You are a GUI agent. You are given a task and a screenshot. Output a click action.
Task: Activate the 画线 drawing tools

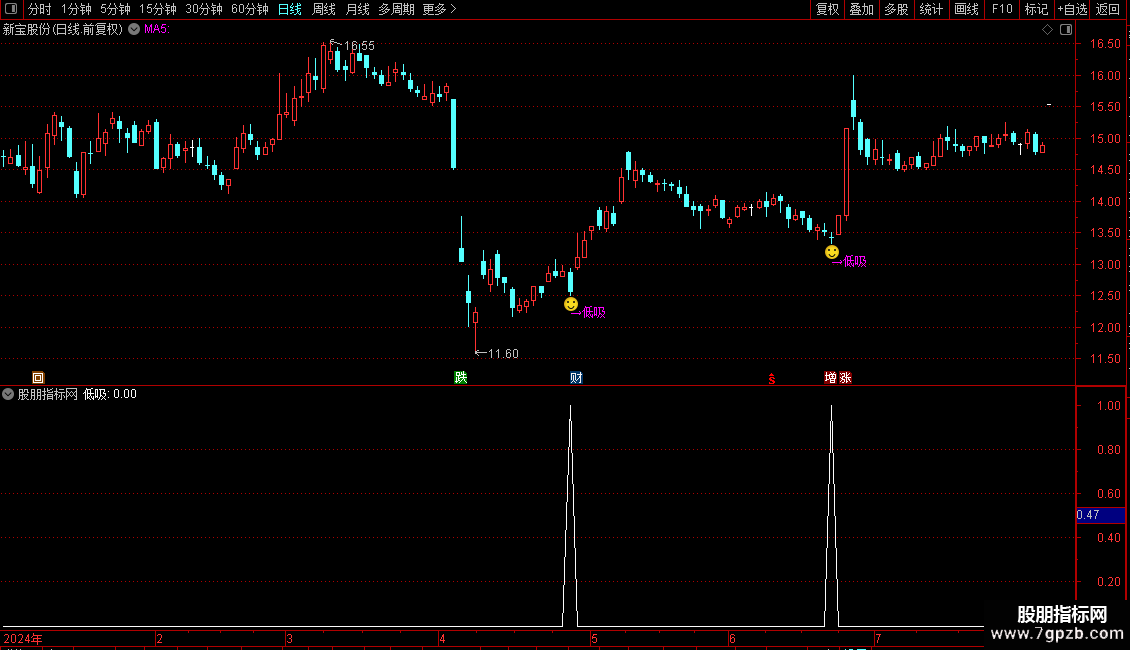[x=966, y=9]
